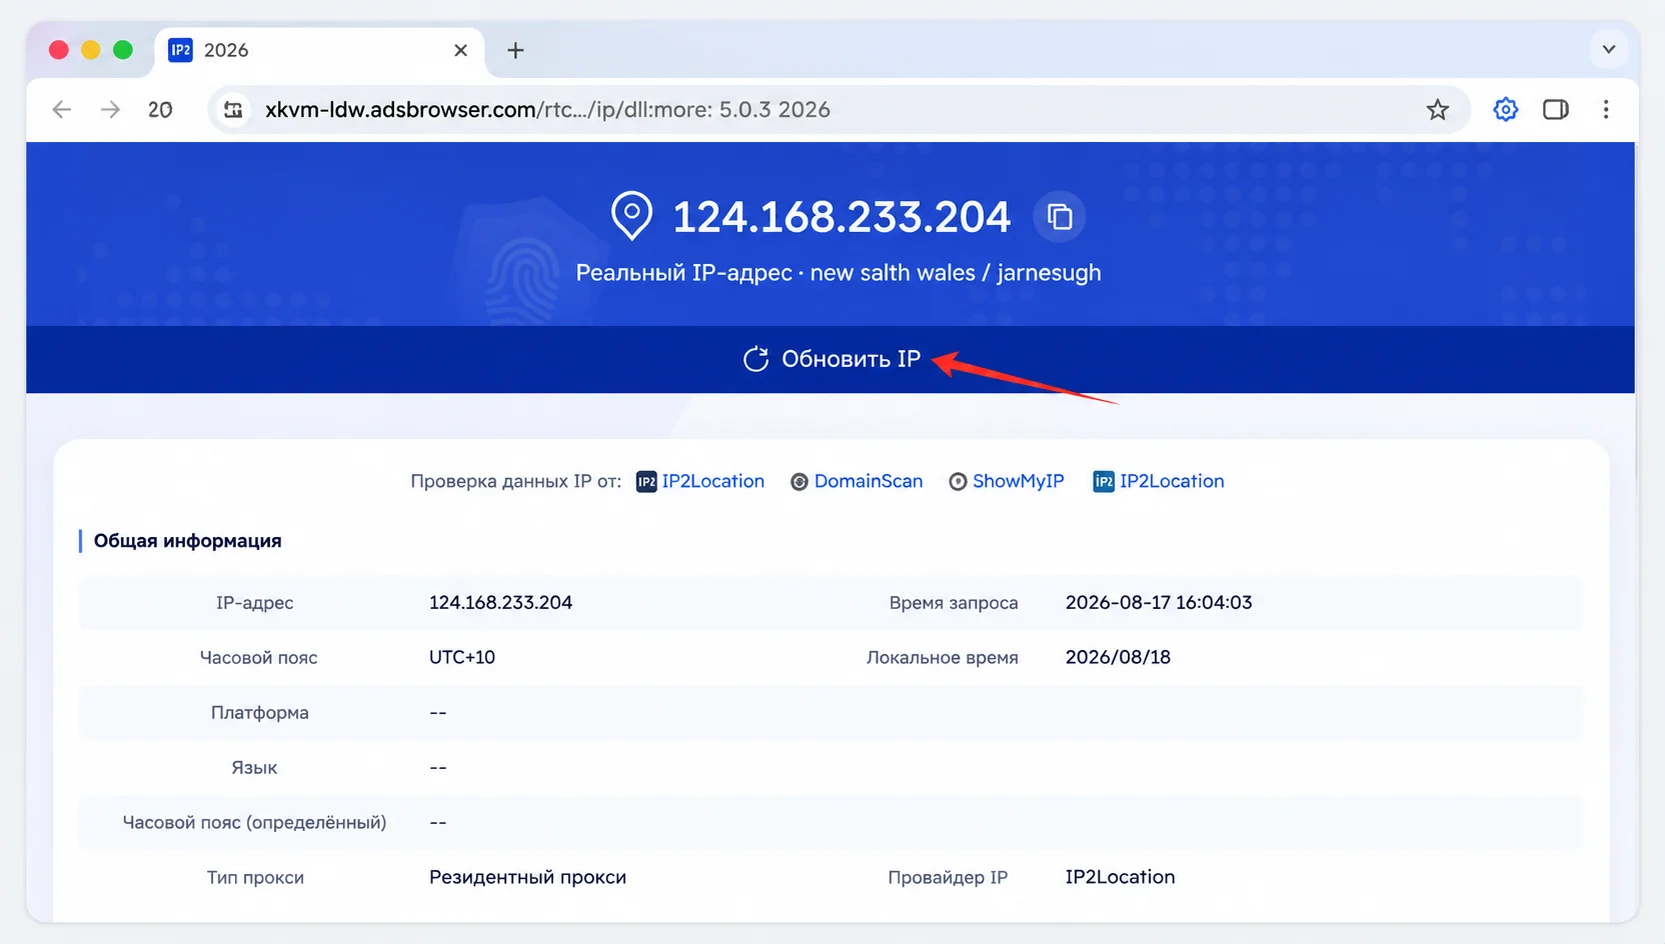Click the site info icon in address bar

233,110
